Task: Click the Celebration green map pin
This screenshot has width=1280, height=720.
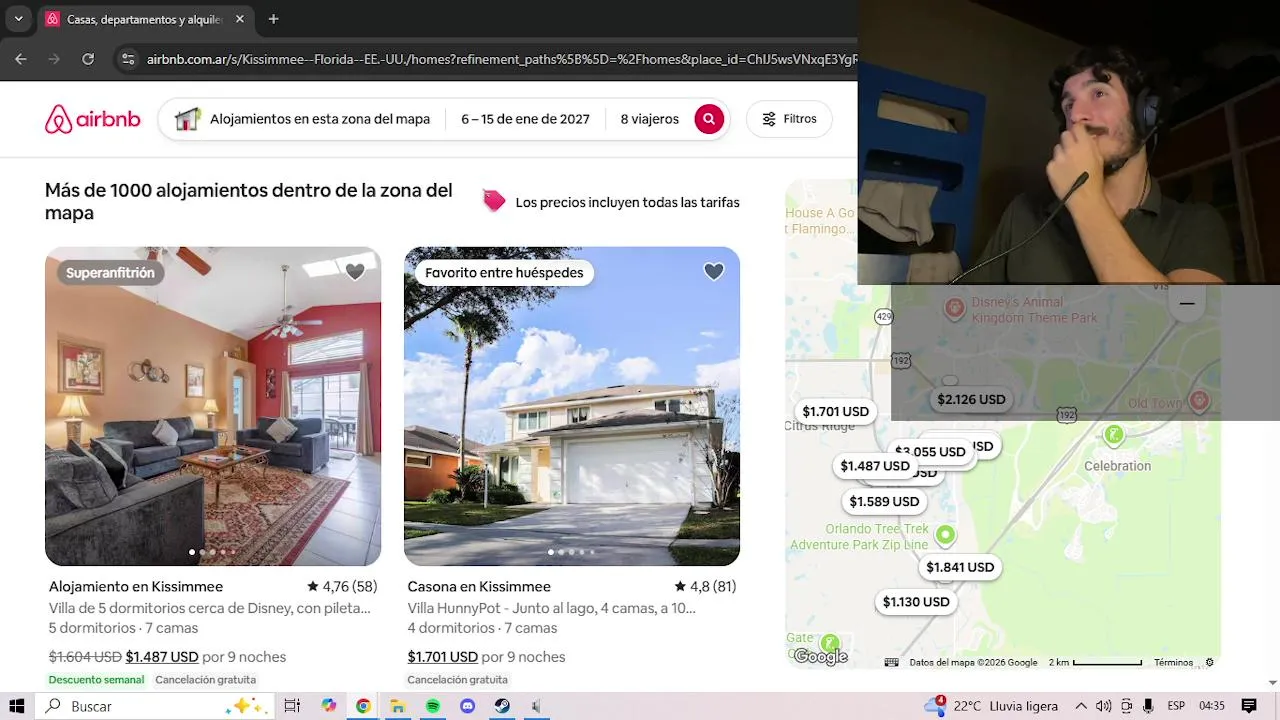Action: [1113, 435]
